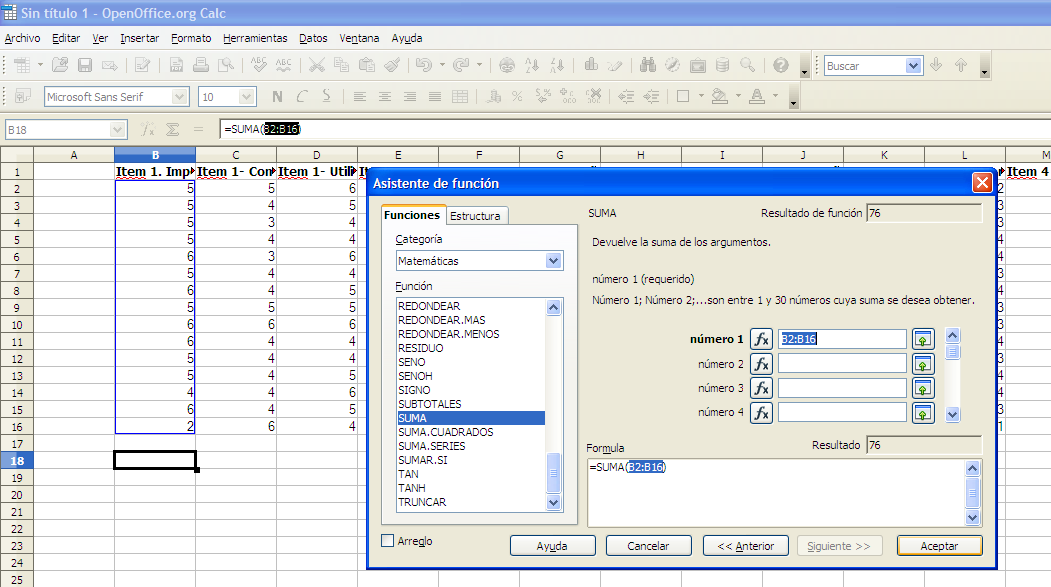Click the shrink button beside número 4 field
1051x587 pixels.
923,413
